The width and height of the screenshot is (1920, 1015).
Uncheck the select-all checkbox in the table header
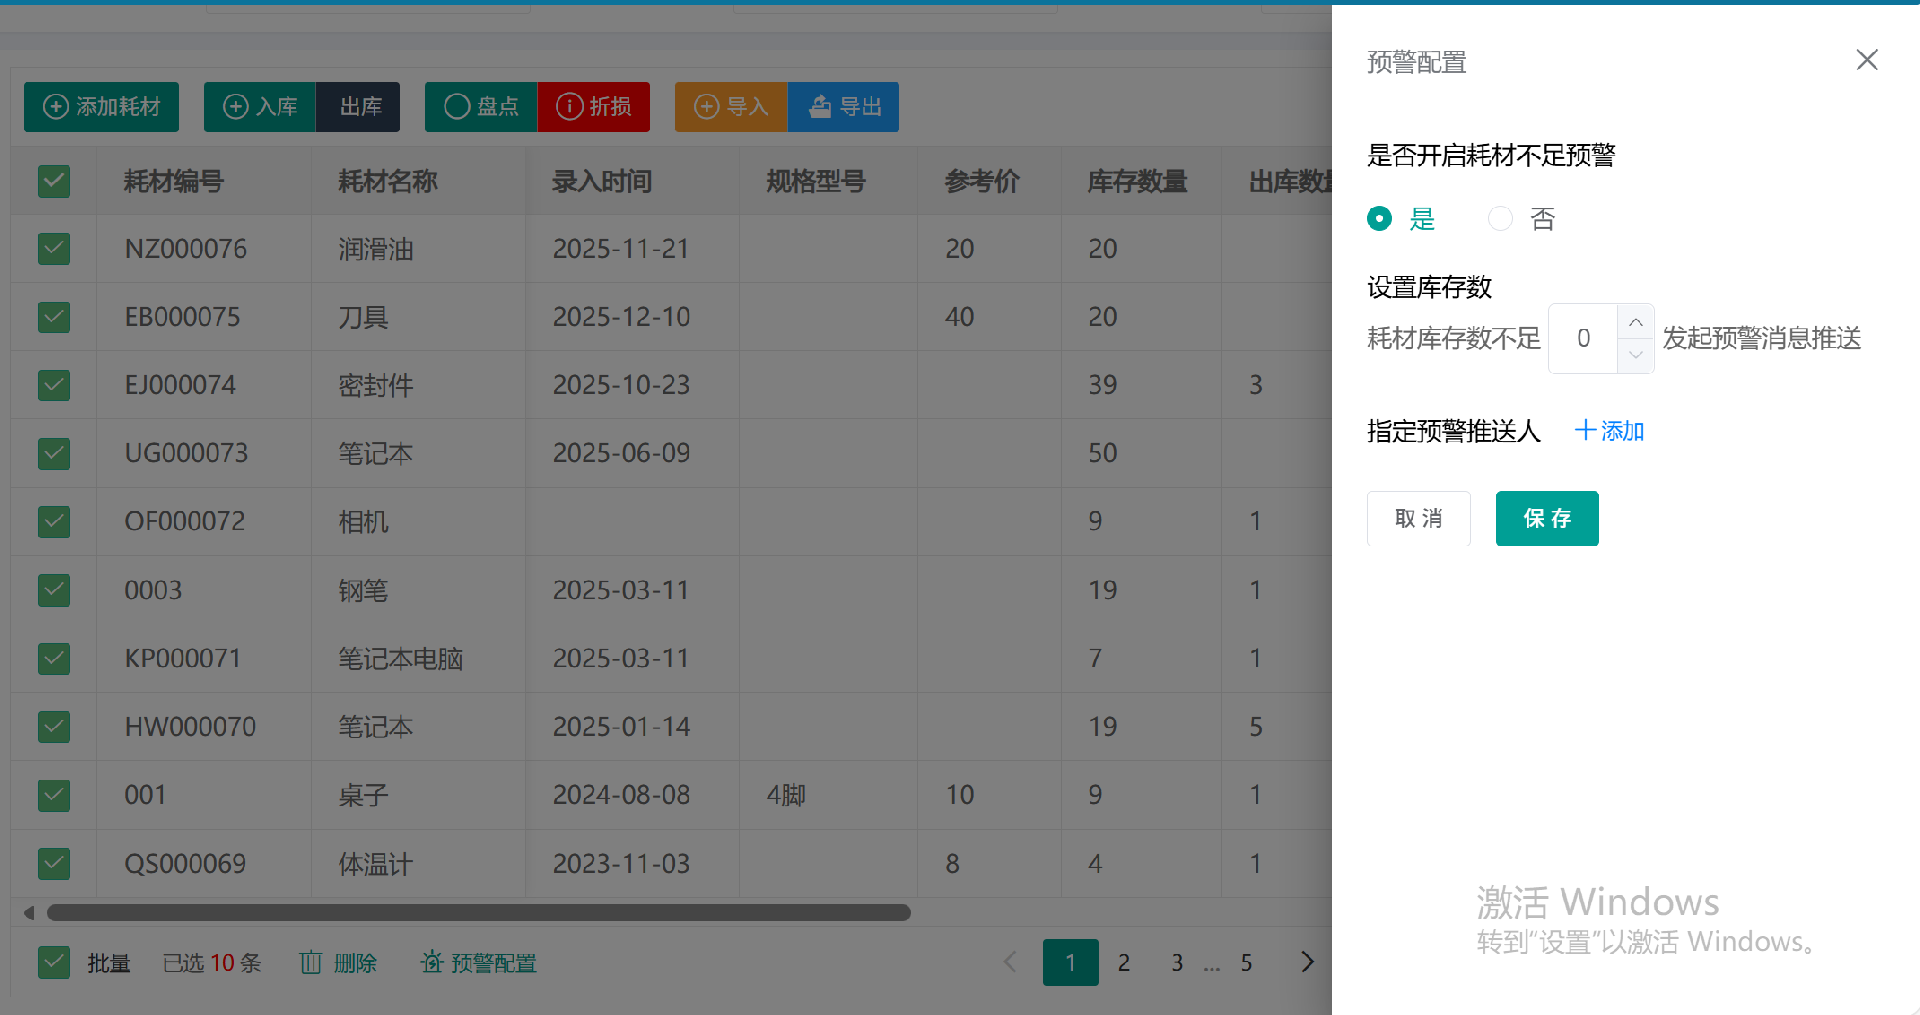[x=54, y=181]
